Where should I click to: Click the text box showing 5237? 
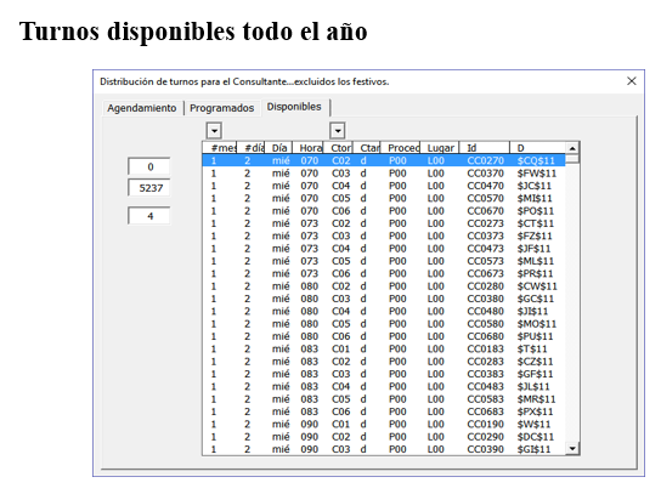point(149,188)
